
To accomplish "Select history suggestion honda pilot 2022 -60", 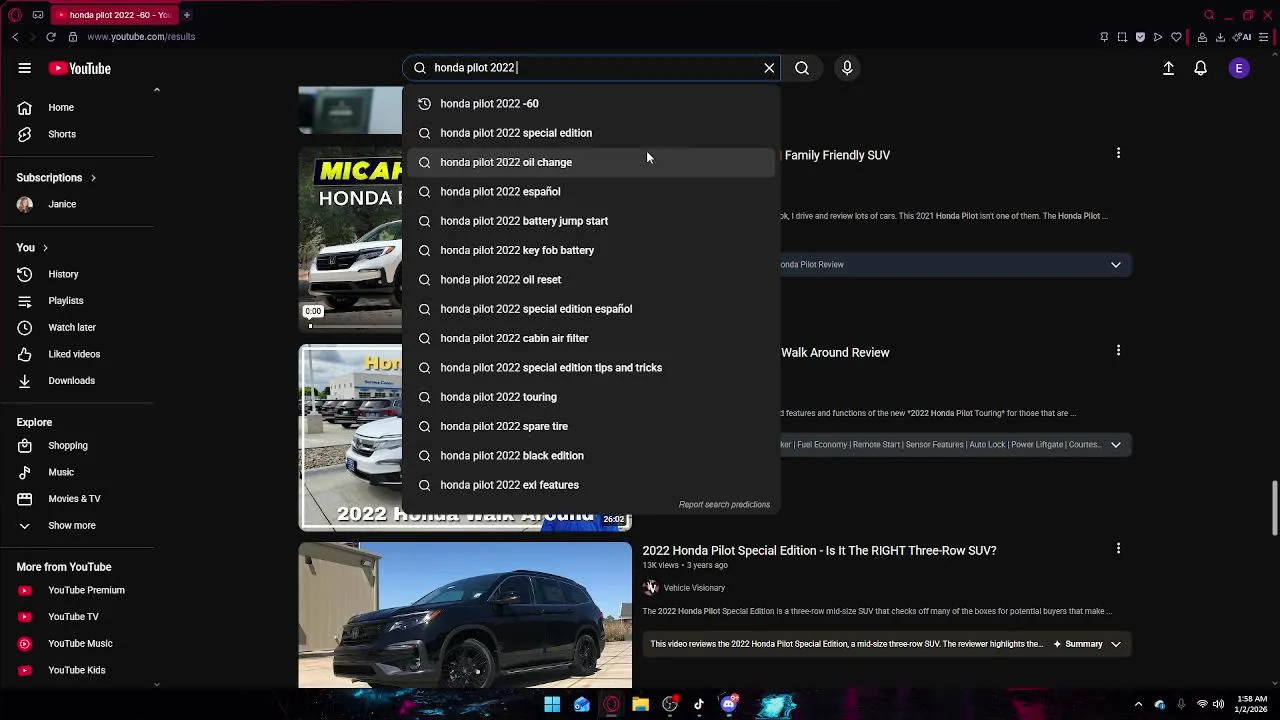I will [590, 104].
